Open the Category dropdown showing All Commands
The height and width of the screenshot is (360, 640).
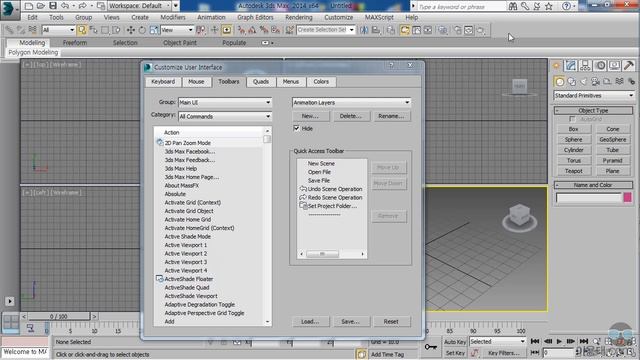pyautogui.click(x=225, y=116)
